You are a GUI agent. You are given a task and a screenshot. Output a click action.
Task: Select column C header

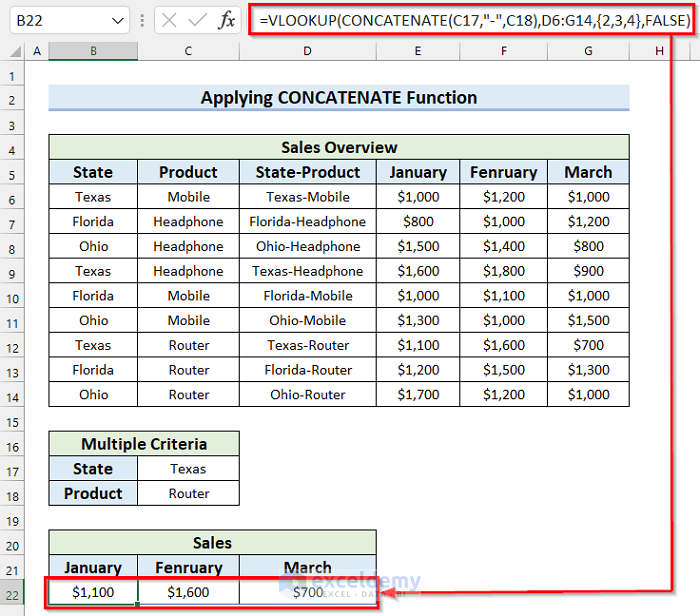coord(188,51)
